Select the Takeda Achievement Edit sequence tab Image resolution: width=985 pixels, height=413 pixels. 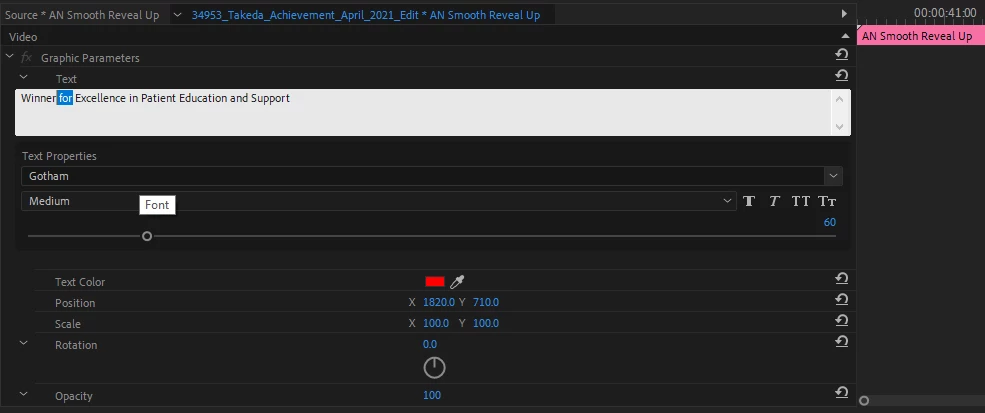pos(366,15)
